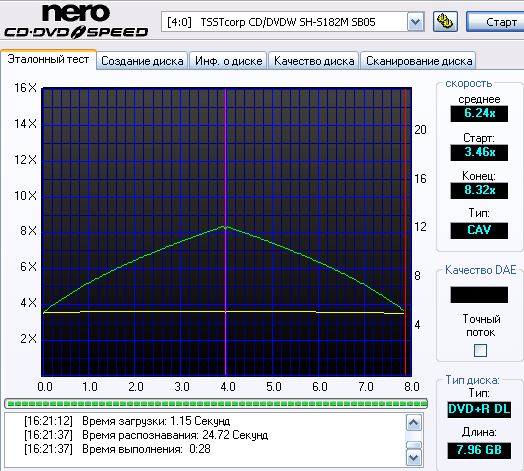Click the Время загрузки log entry

pyautogui.click(x=127, y=421)
